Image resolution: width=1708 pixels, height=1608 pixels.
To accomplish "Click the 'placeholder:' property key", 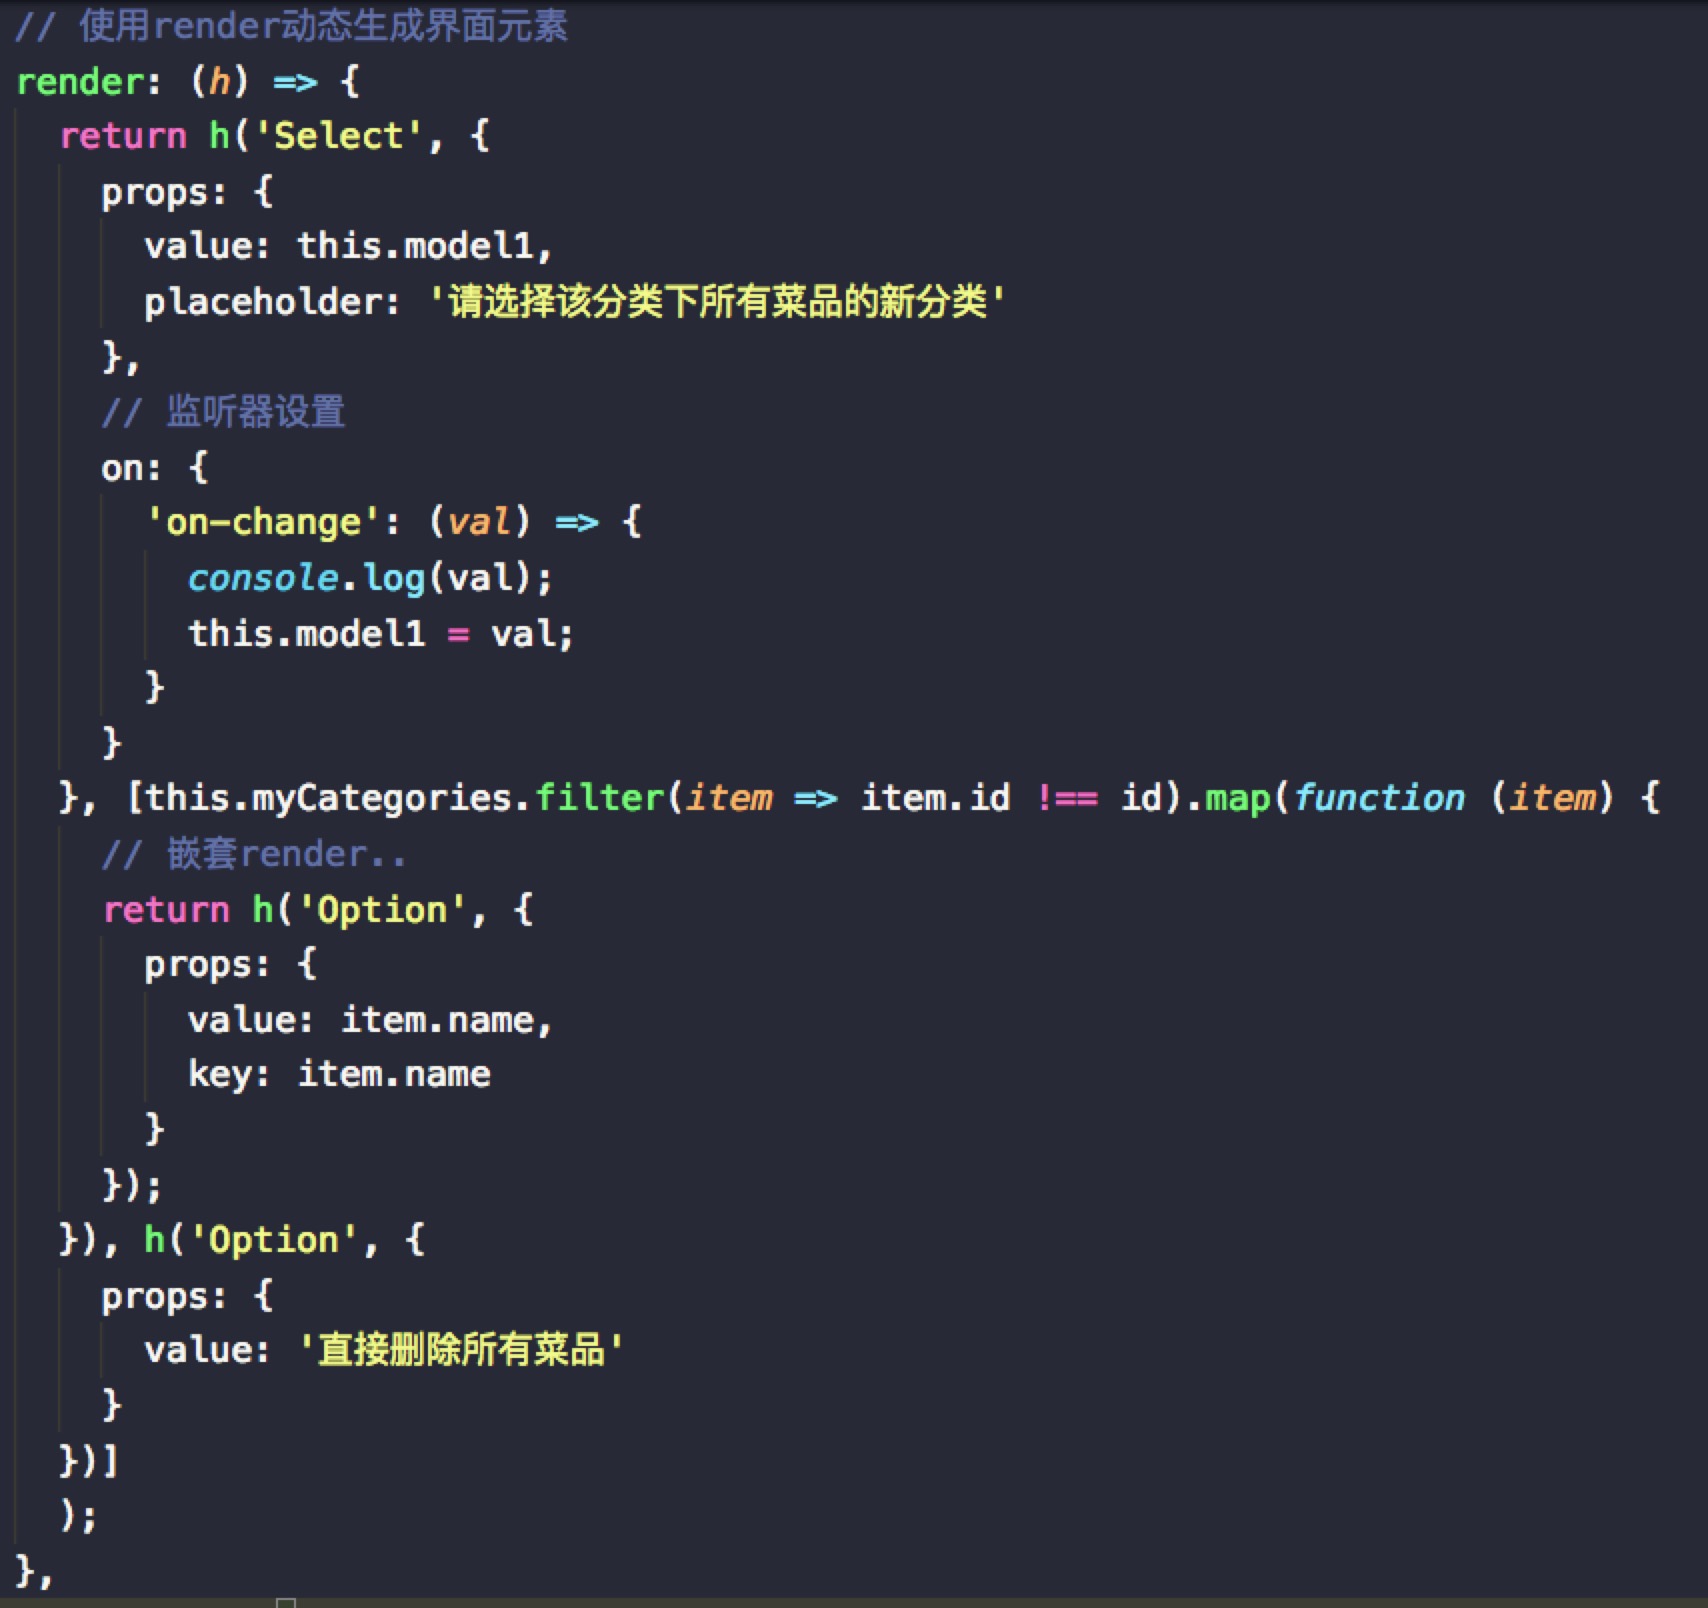I will pyautogui.click(x=272, y=302).
